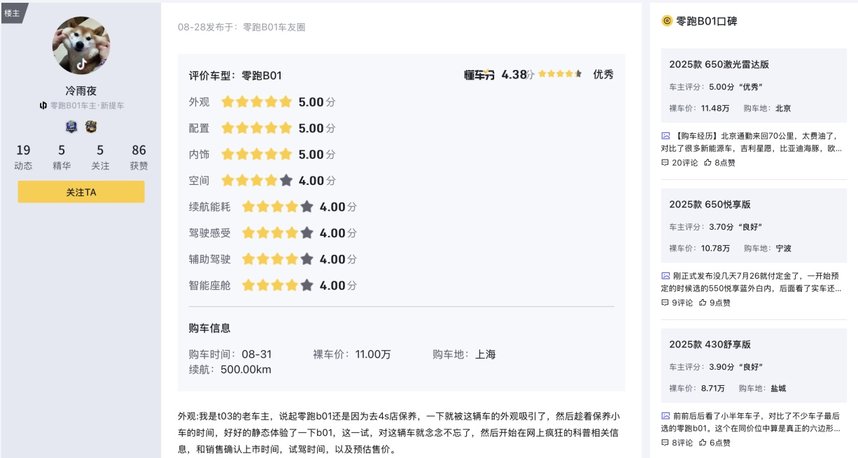The image size is (858, 458).
Task: Open the 5 精华 stat
Action: 61,157
